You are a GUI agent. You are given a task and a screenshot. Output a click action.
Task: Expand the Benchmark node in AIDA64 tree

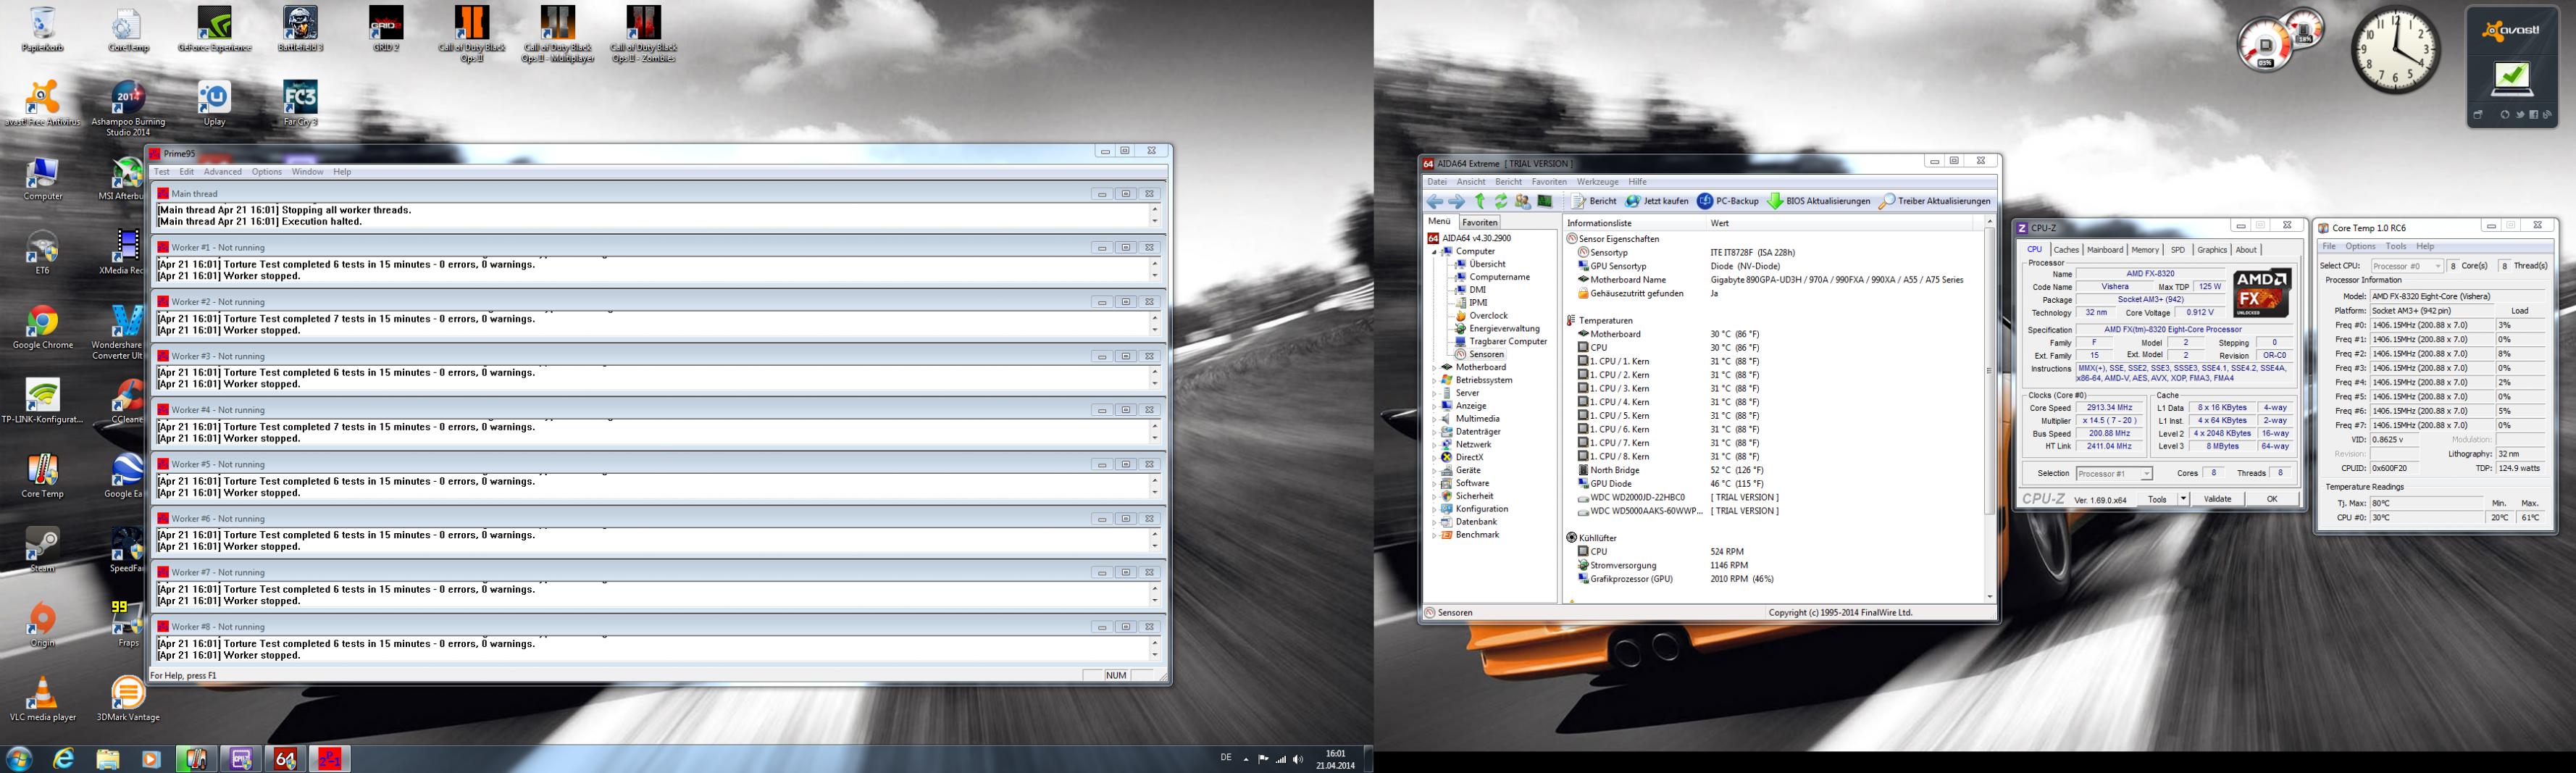pyautogui.click(x=1434, y=536)
